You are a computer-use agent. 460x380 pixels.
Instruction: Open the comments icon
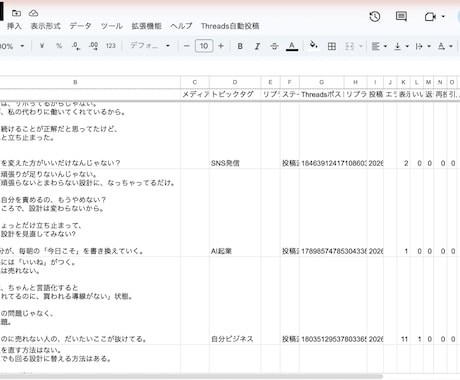(401, 16)
